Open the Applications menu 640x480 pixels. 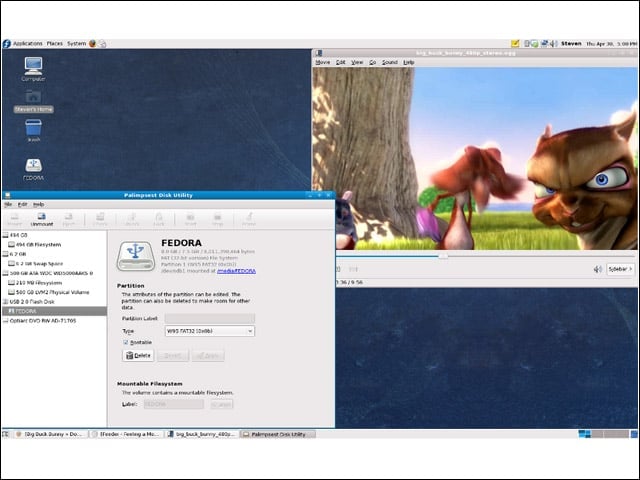click(x=27, y=43)
